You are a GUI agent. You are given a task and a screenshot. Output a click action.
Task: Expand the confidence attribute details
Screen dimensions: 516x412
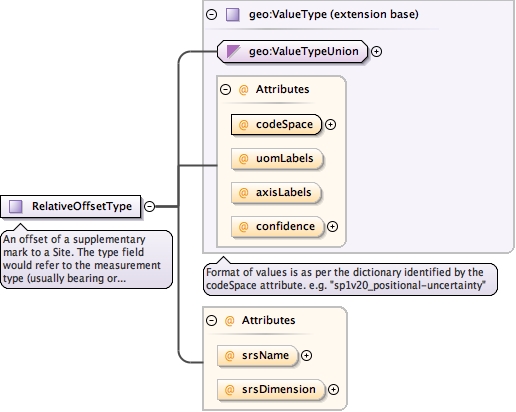coord(332,226)
